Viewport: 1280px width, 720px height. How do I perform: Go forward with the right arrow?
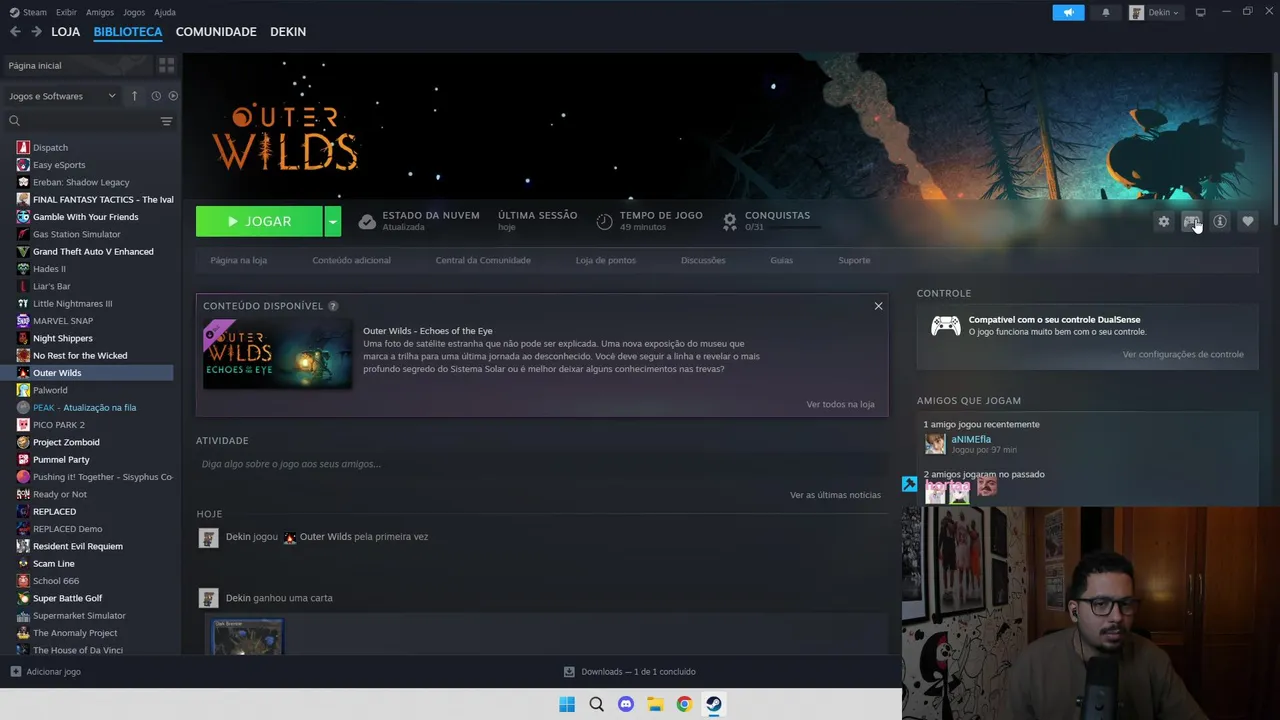click(36, 32)
